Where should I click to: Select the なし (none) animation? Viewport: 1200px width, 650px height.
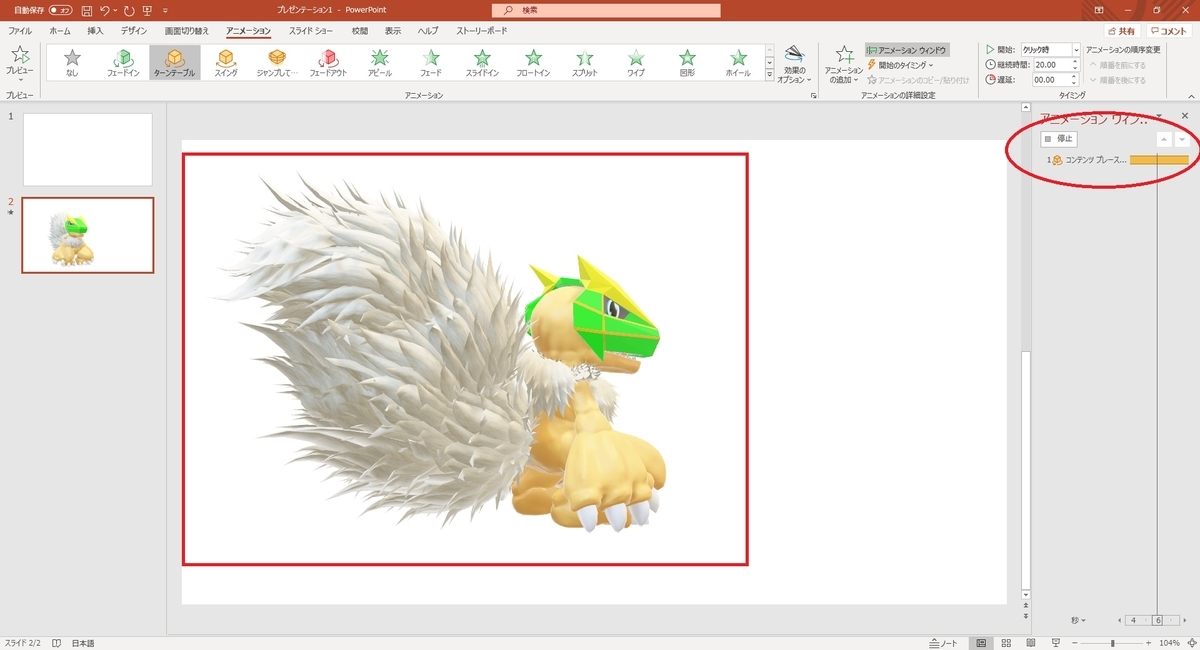coord(71,64)
